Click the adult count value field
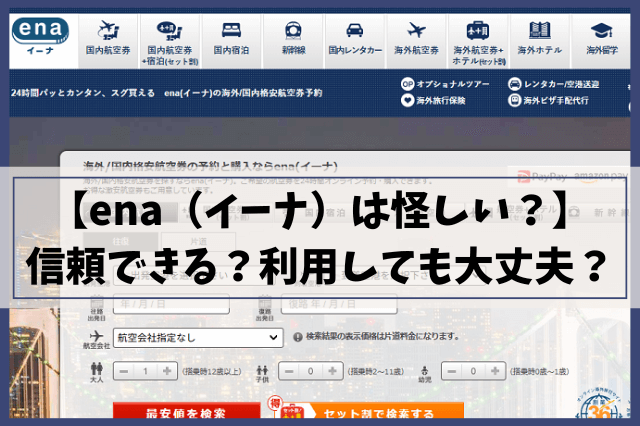Image resolution: width=640 pixels, height=426 pixels. [145, 371]
